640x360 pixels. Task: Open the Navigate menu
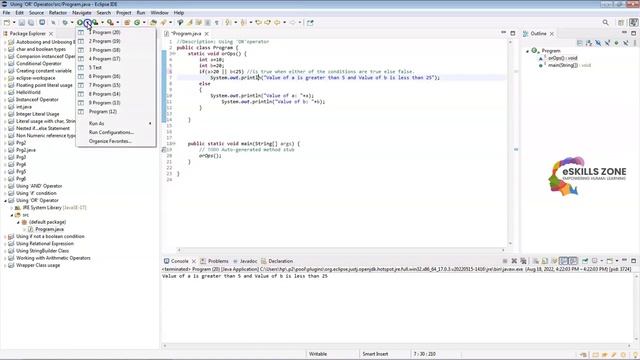[82, 13]
